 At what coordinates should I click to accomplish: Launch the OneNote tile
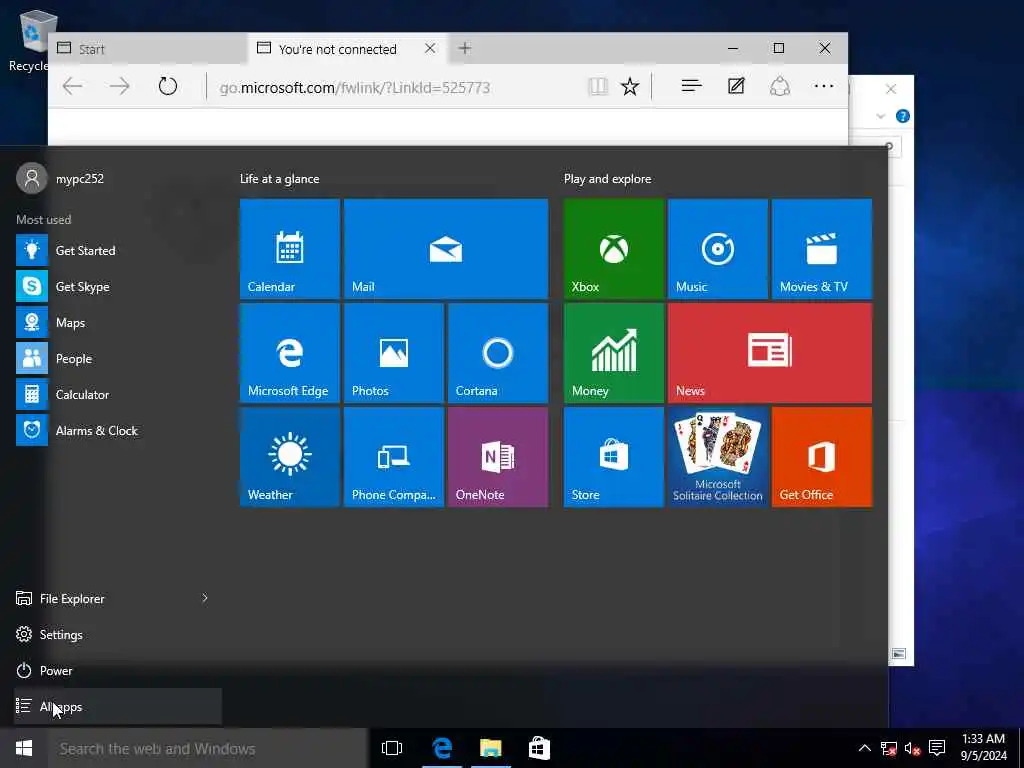click(x=498, y=456)
